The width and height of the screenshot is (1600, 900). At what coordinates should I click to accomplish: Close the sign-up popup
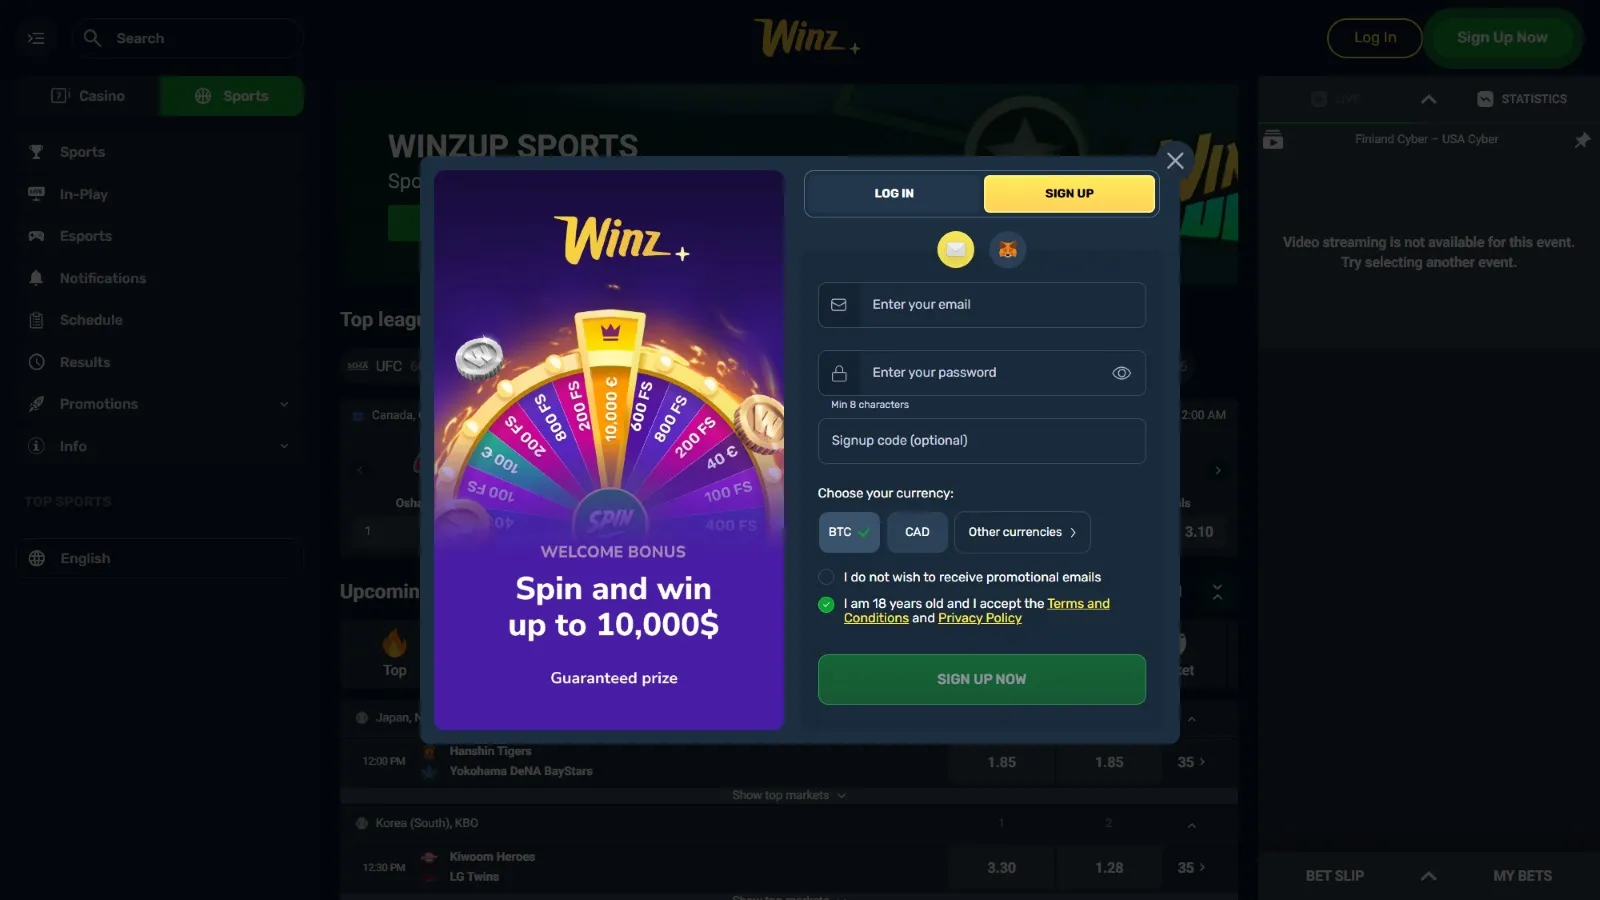click(x=1175, y=160)
